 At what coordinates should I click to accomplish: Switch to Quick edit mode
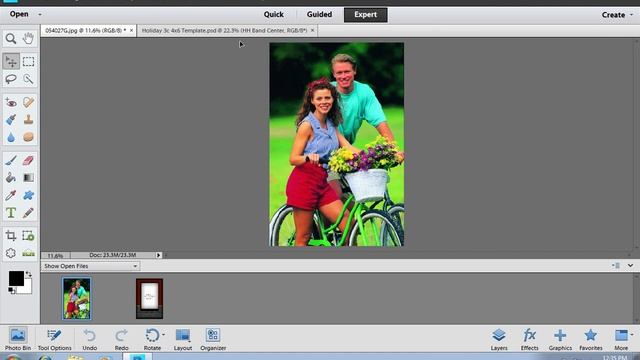pyautogui.click(x=273, y=15)
